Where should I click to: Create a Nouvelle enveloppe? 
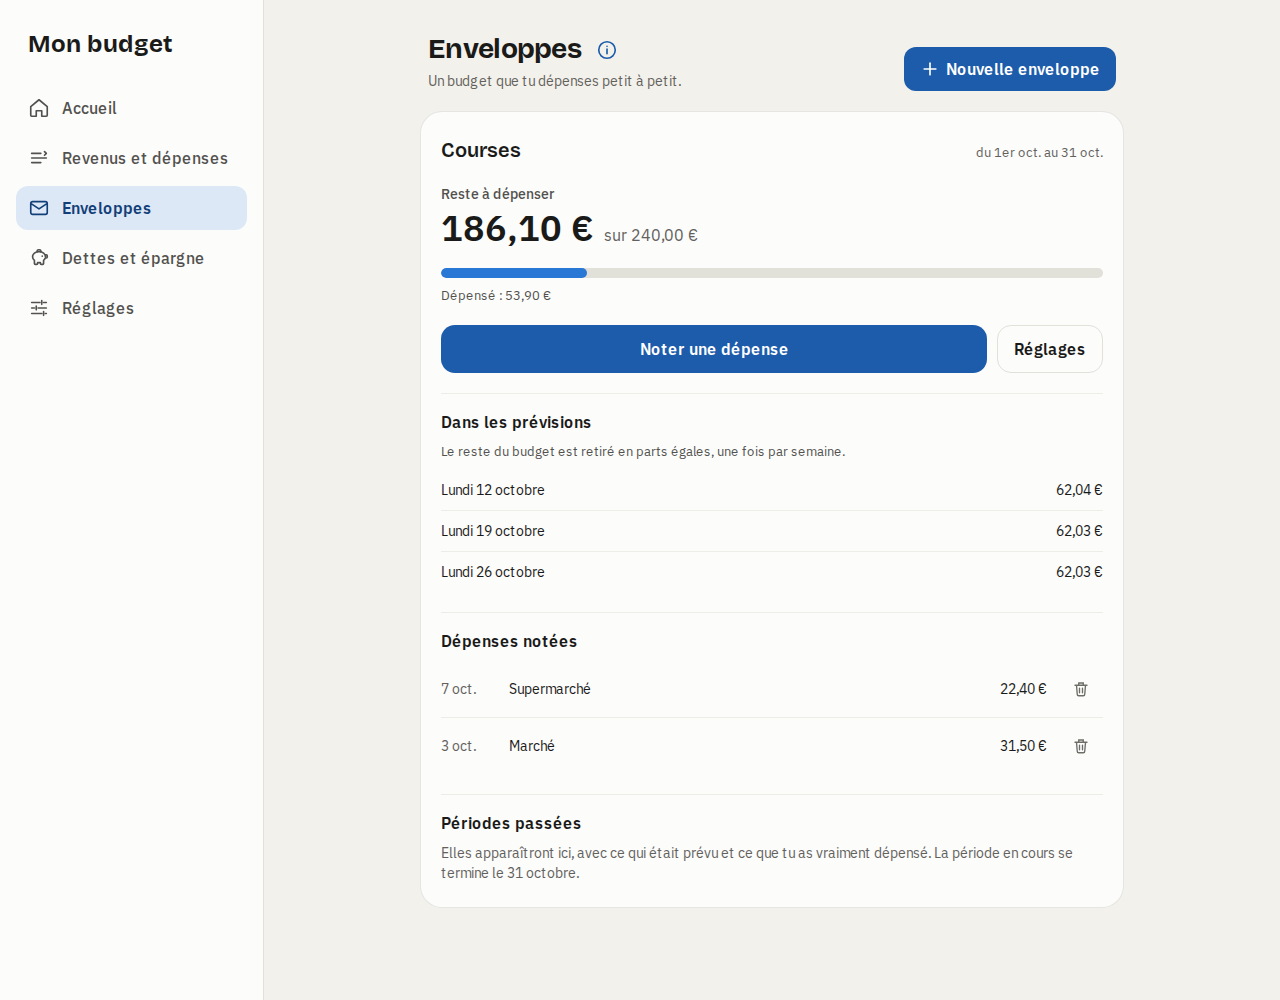point(1010,69)
